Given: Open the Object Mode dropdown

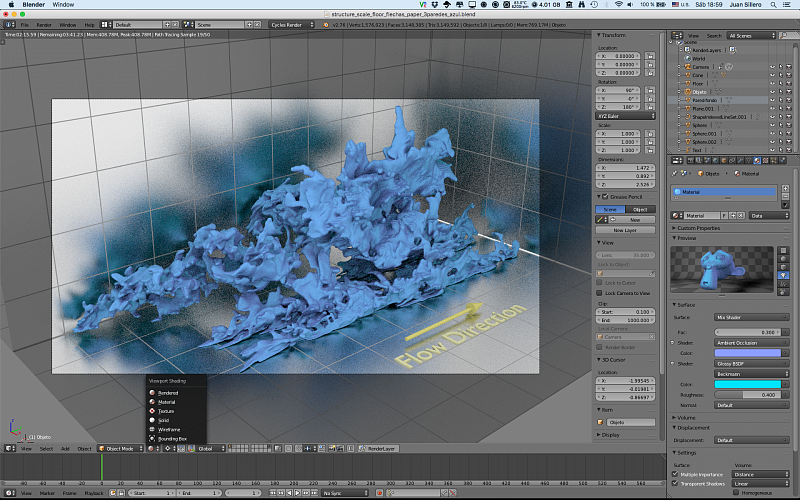Looking at the screenshot, I should click(122, 448).
